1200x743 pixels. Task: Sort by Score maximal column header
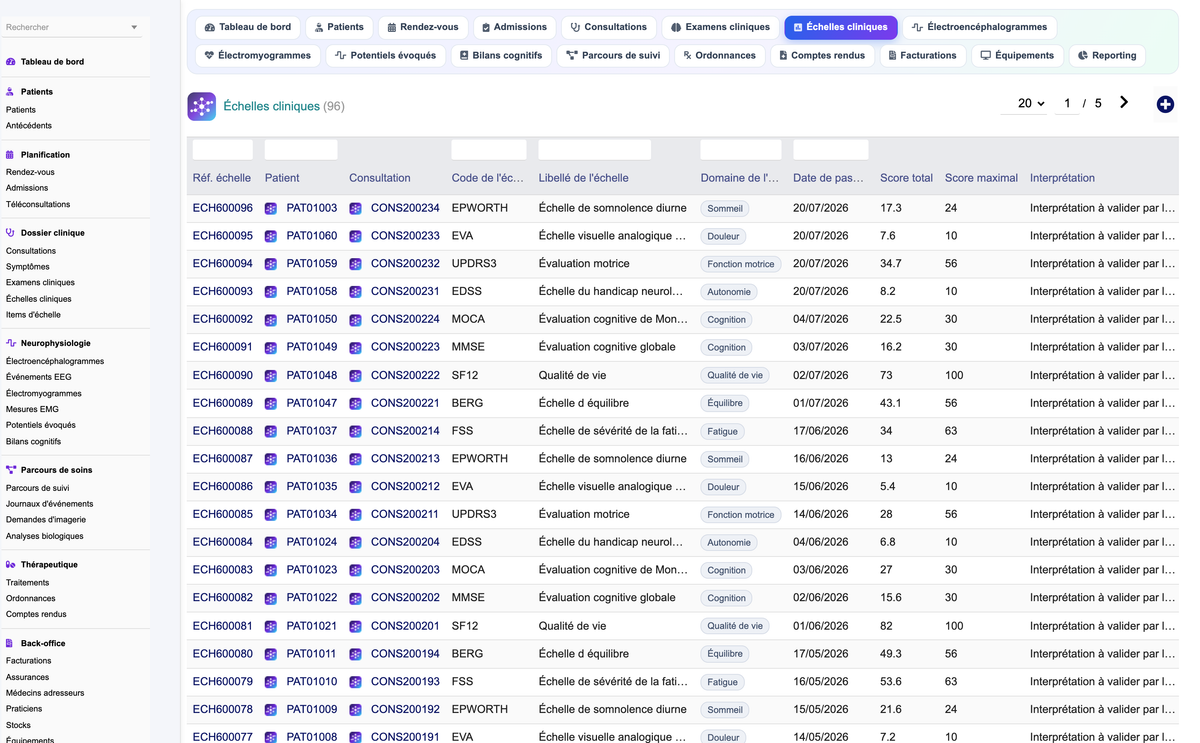[981, 178]
